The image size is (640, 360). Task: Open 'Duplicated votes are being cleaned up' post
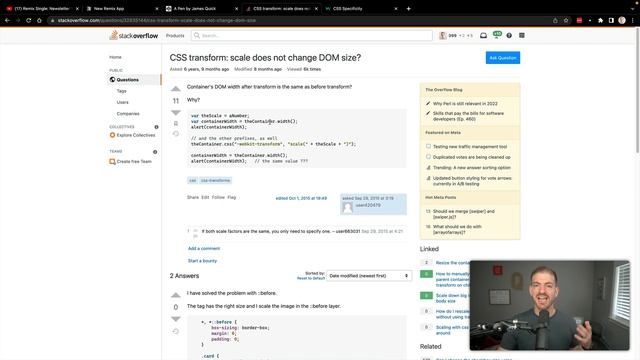tap(471, 157)
